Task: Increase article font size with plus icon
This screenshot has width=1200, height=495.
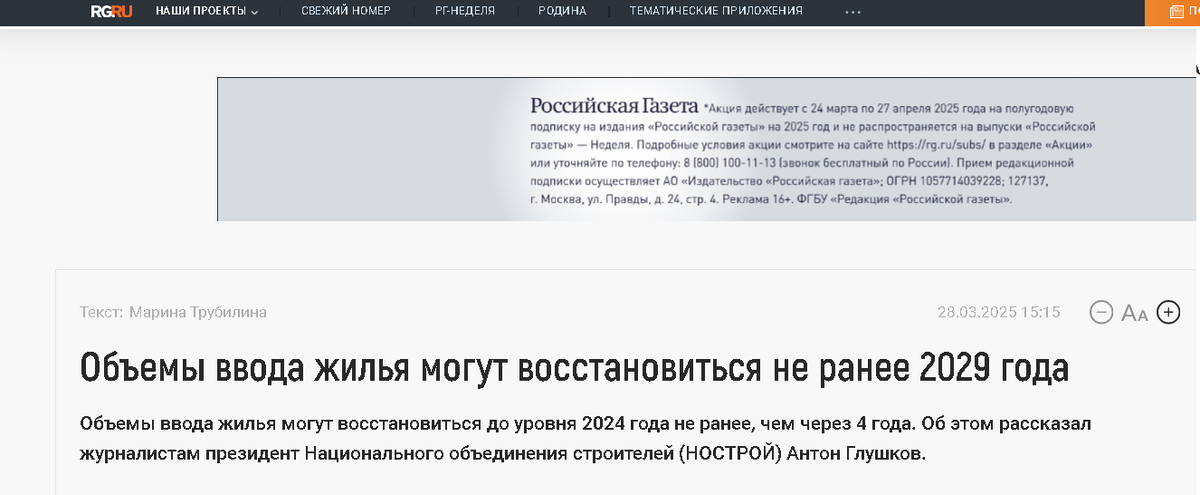Action: (x=1168, y=312)
